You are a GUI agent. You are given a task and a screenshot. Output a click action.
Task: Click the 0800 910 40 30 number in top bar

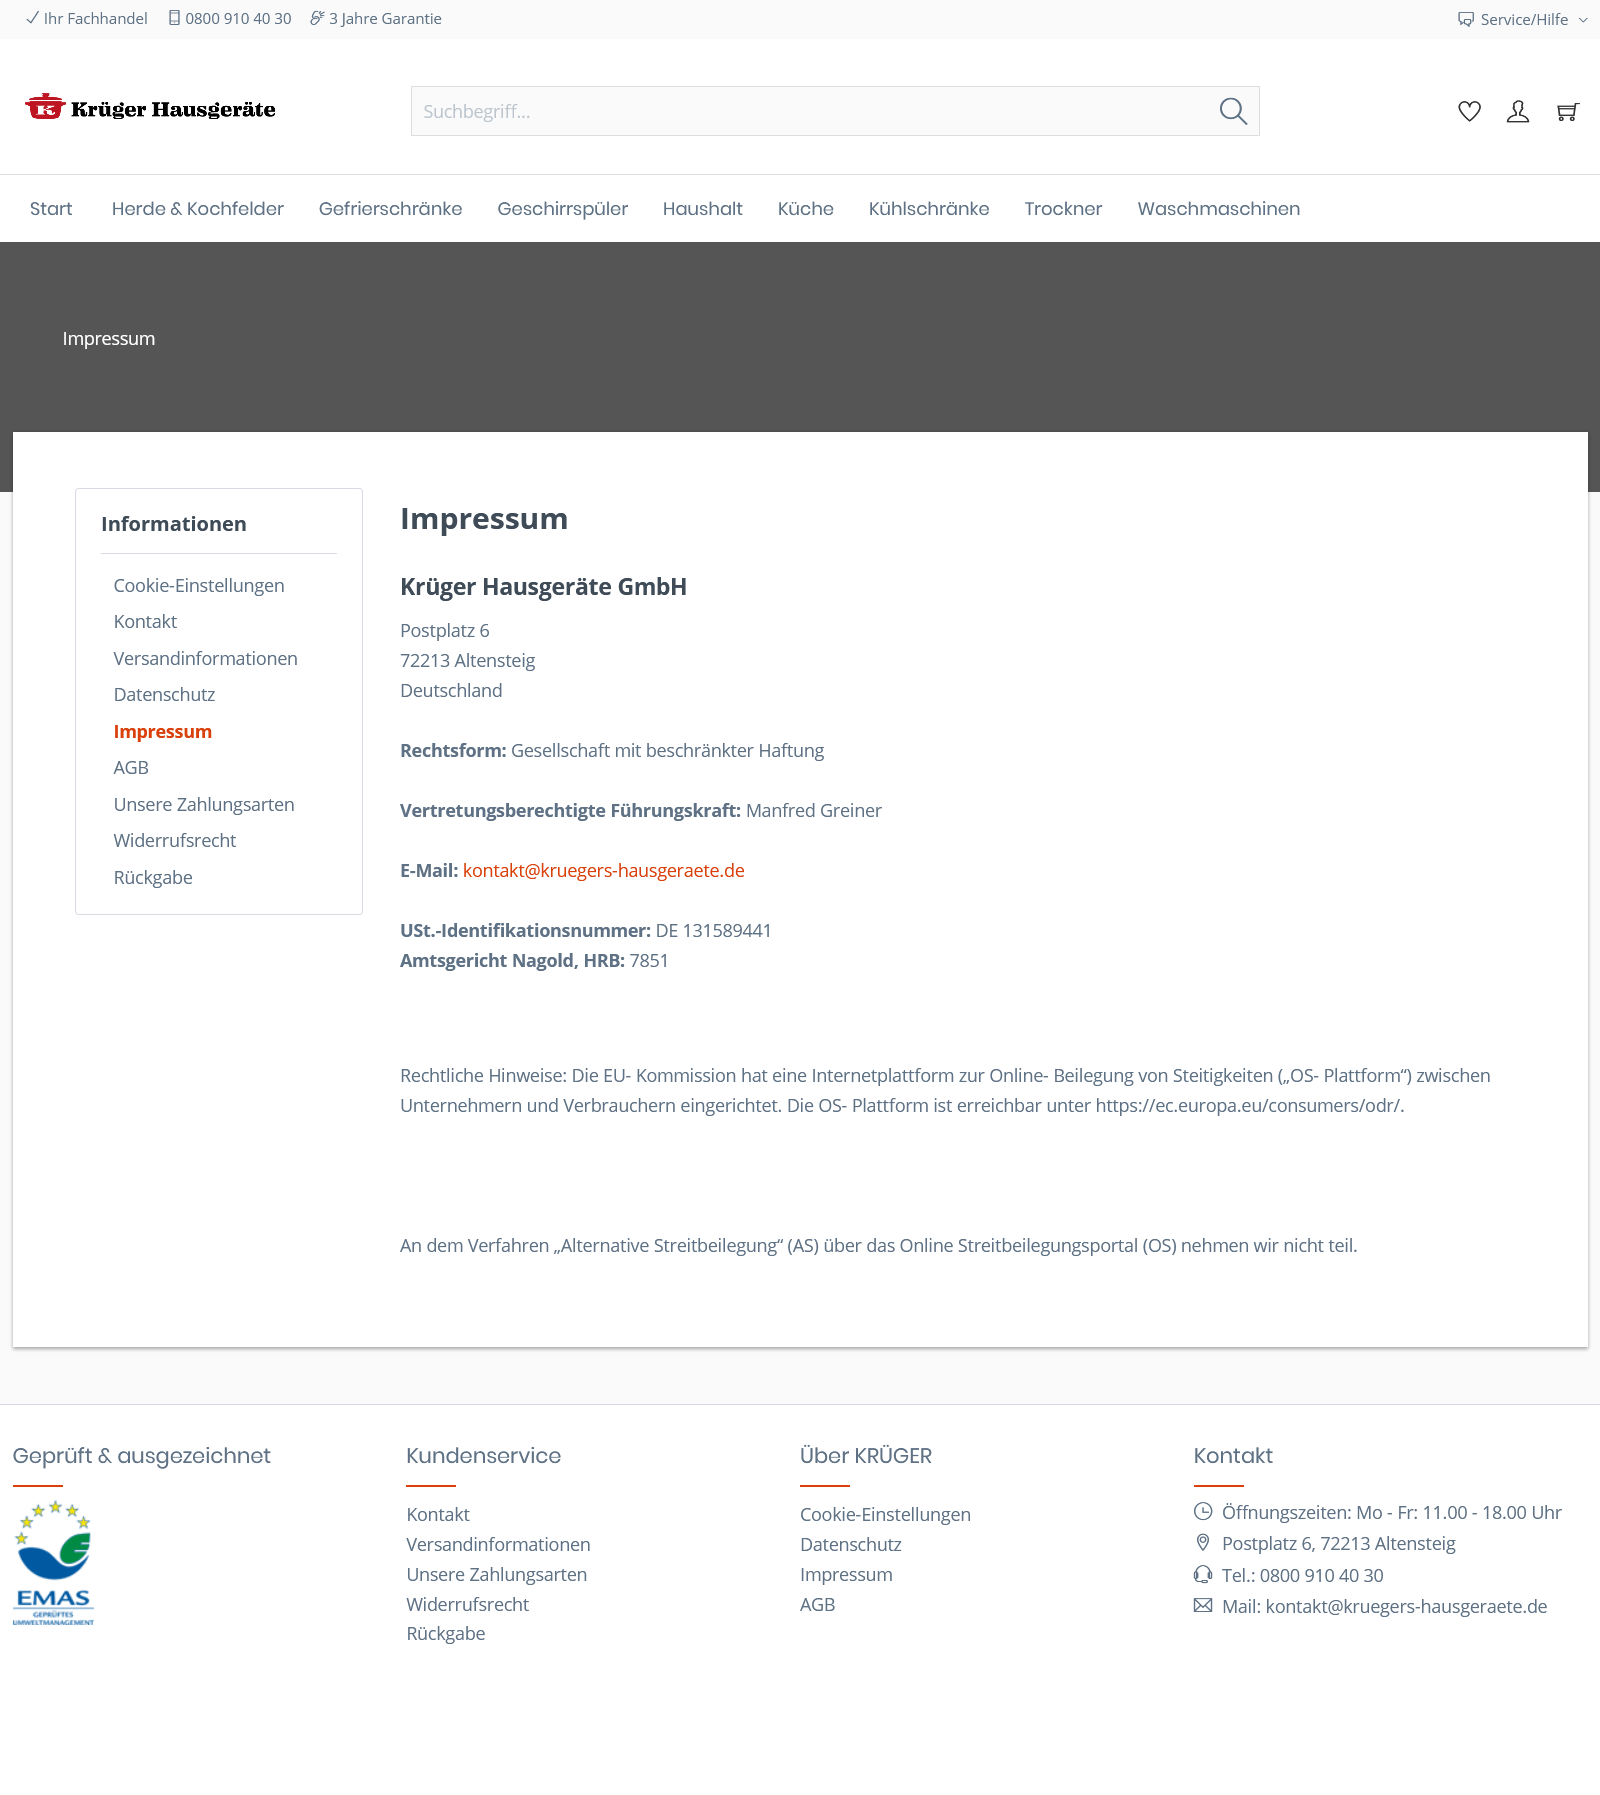pyautogui.click(x=238, y=18)
